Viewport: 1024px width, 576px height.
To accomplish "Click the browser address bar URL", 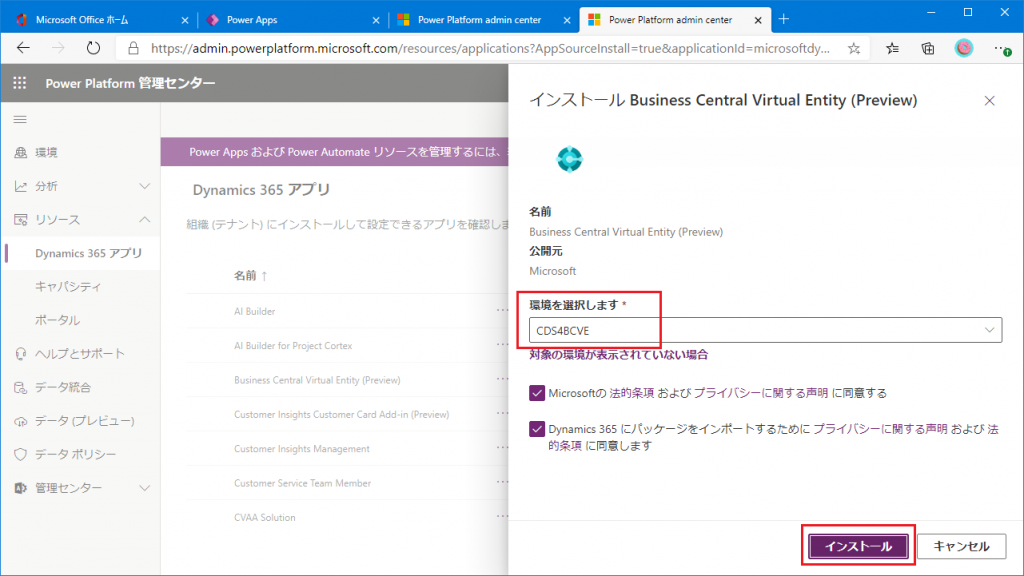I will pyautogui.click(x=490, y=48).
